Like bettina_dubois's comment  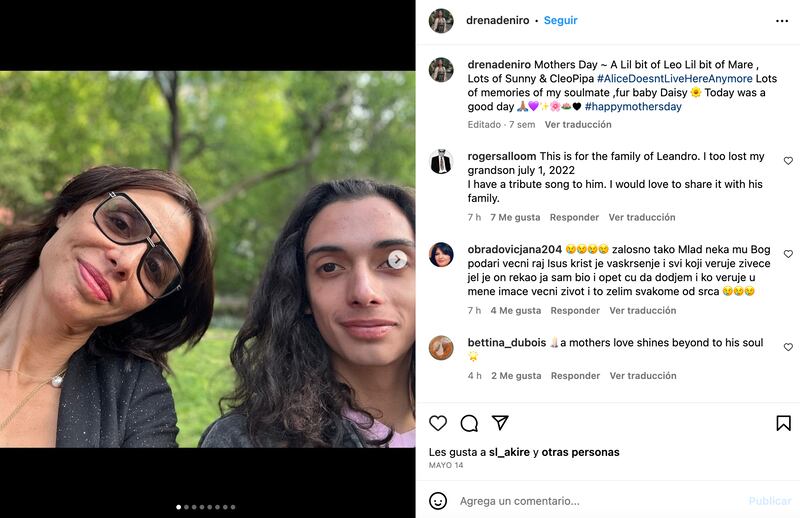point(788,347)
